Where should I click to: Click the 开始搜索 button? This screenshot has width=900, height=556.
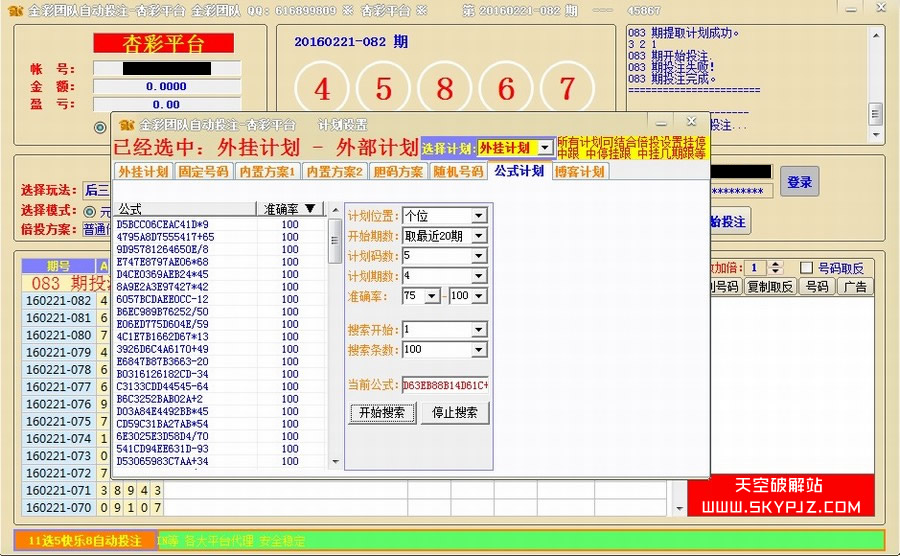tap(382, 413)
